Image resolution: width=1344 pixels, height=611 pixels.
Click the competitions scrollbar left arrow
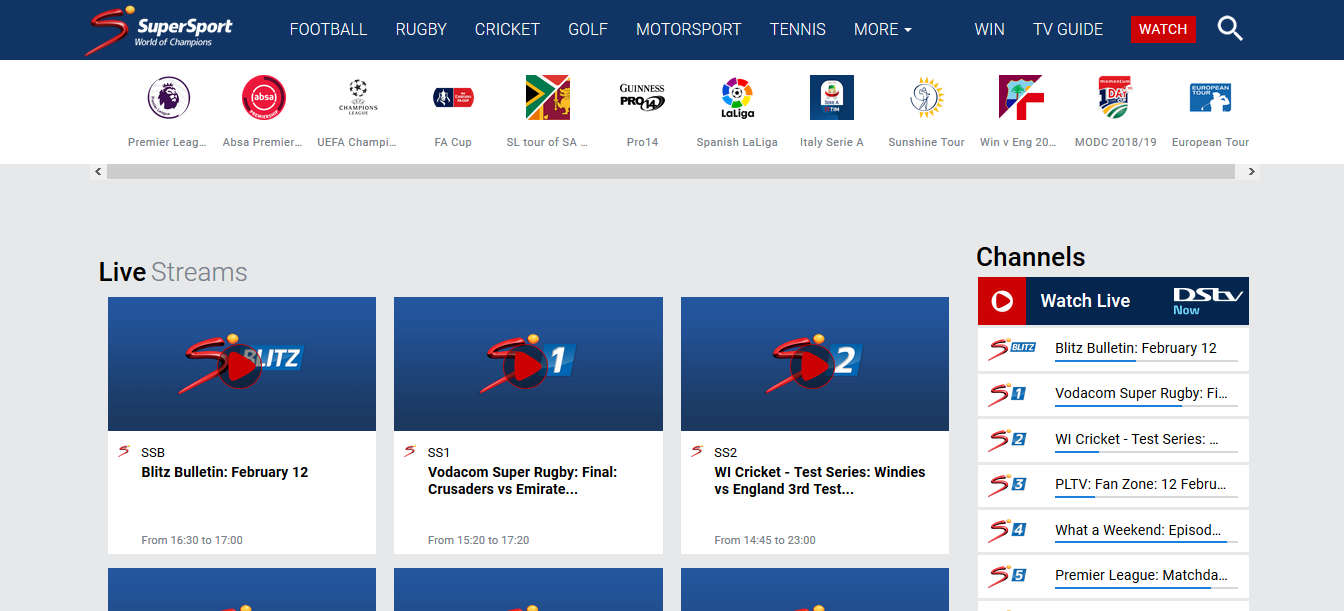98,172
